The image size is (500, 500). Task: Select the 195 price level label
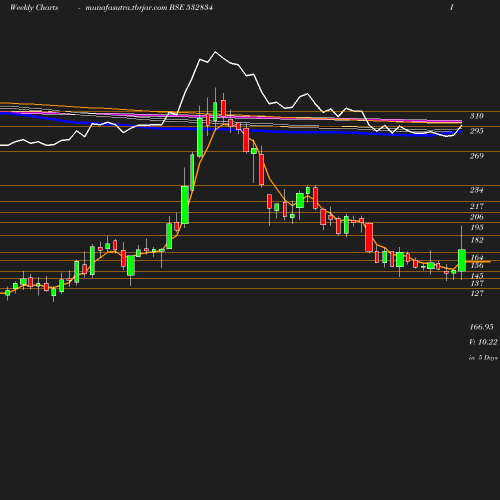(x=477, y=227)
